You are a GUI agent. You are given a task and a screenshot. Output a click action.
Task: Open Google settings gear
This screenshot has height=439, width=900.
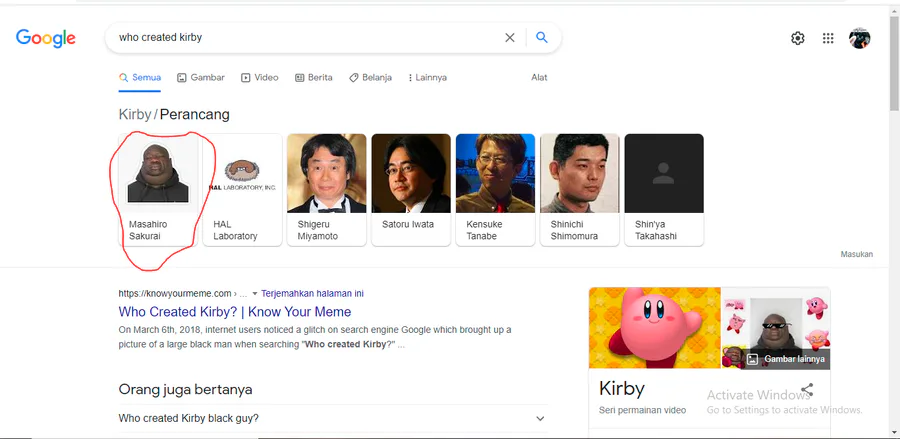798,38
